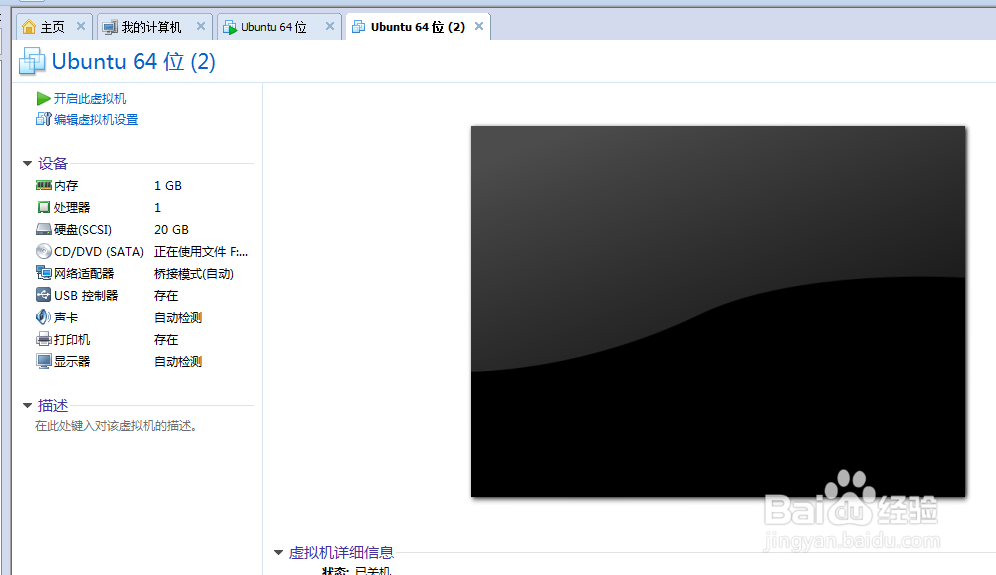The height and width of the screenshot is (575, 996).
Task: Open the 编辑虚拟机设置 link
Action: (96, 119)
